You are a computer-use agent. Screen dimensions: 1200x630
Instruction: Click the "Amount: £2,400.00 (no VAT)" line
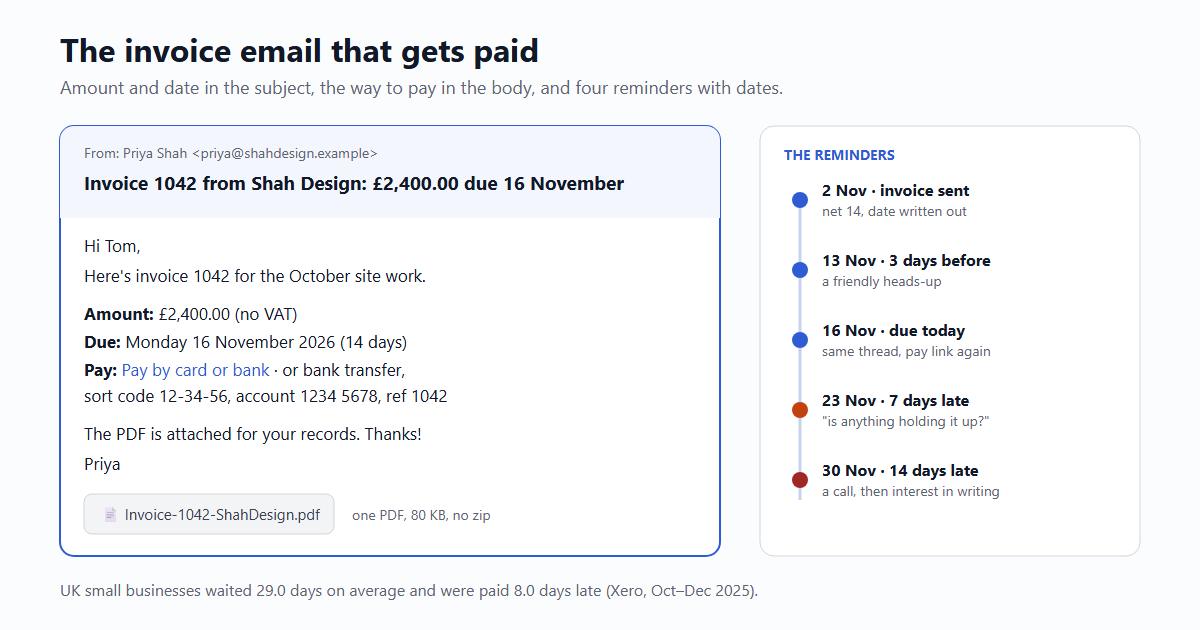[191, 314]
